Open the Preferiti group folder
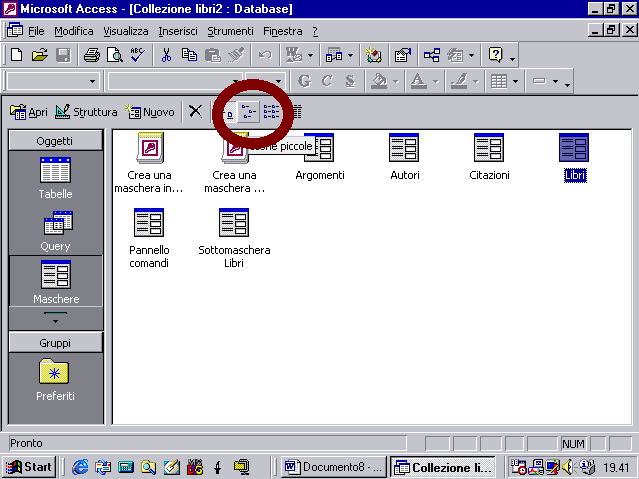Viewport: 639px width, 479px height. [55, 380]
